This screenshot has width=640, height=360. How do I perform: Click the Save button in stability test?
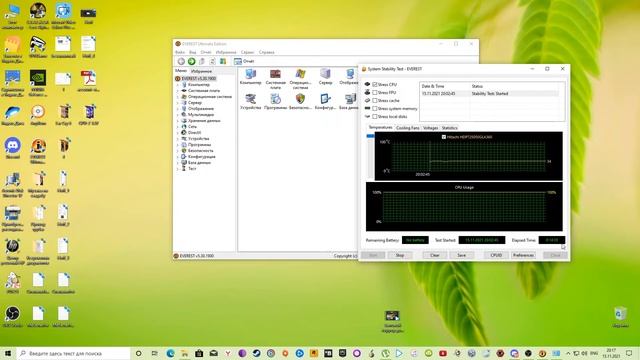point(461,255)
